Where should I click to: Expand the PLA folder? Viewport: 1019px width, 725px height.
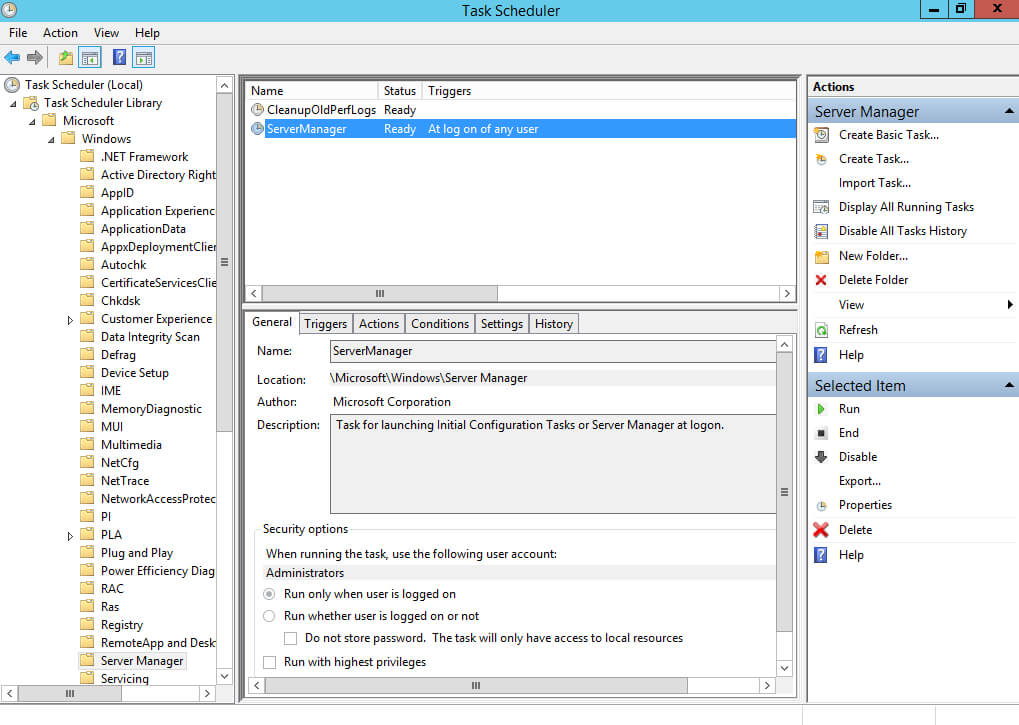[70, 536]
